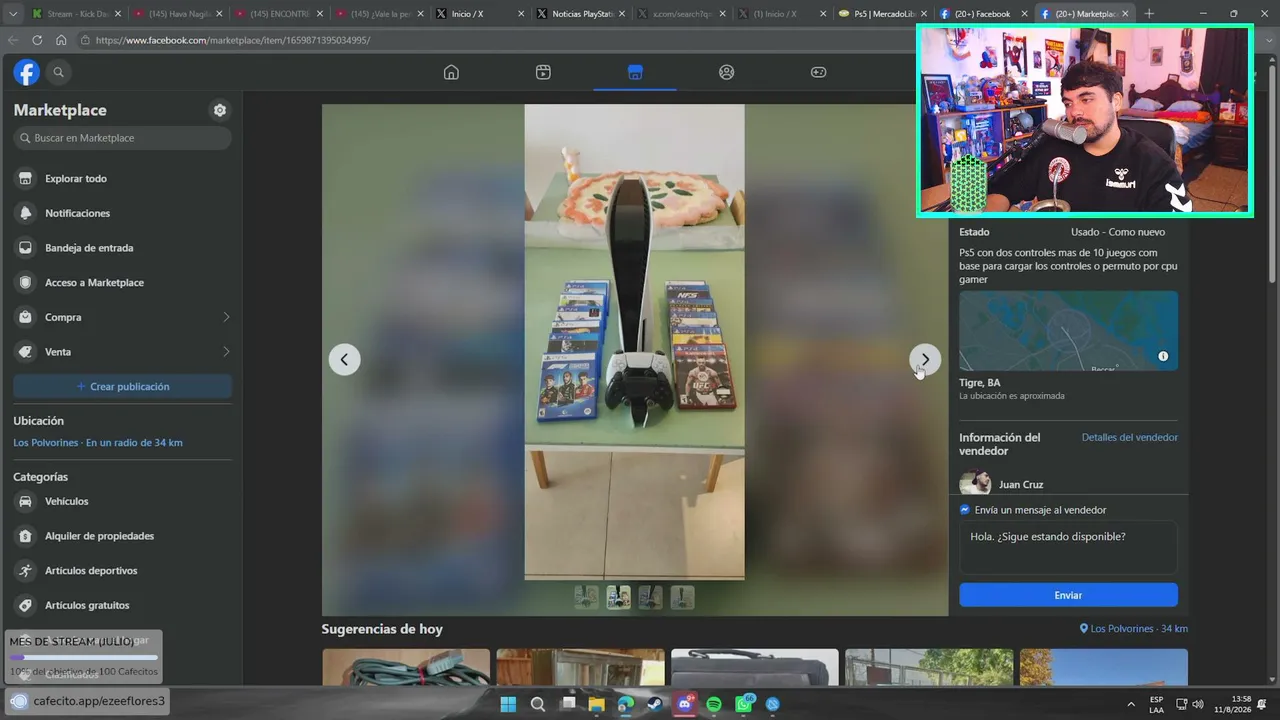Show next listing photo
The image size is (1280, 720).
click(925, 359)
